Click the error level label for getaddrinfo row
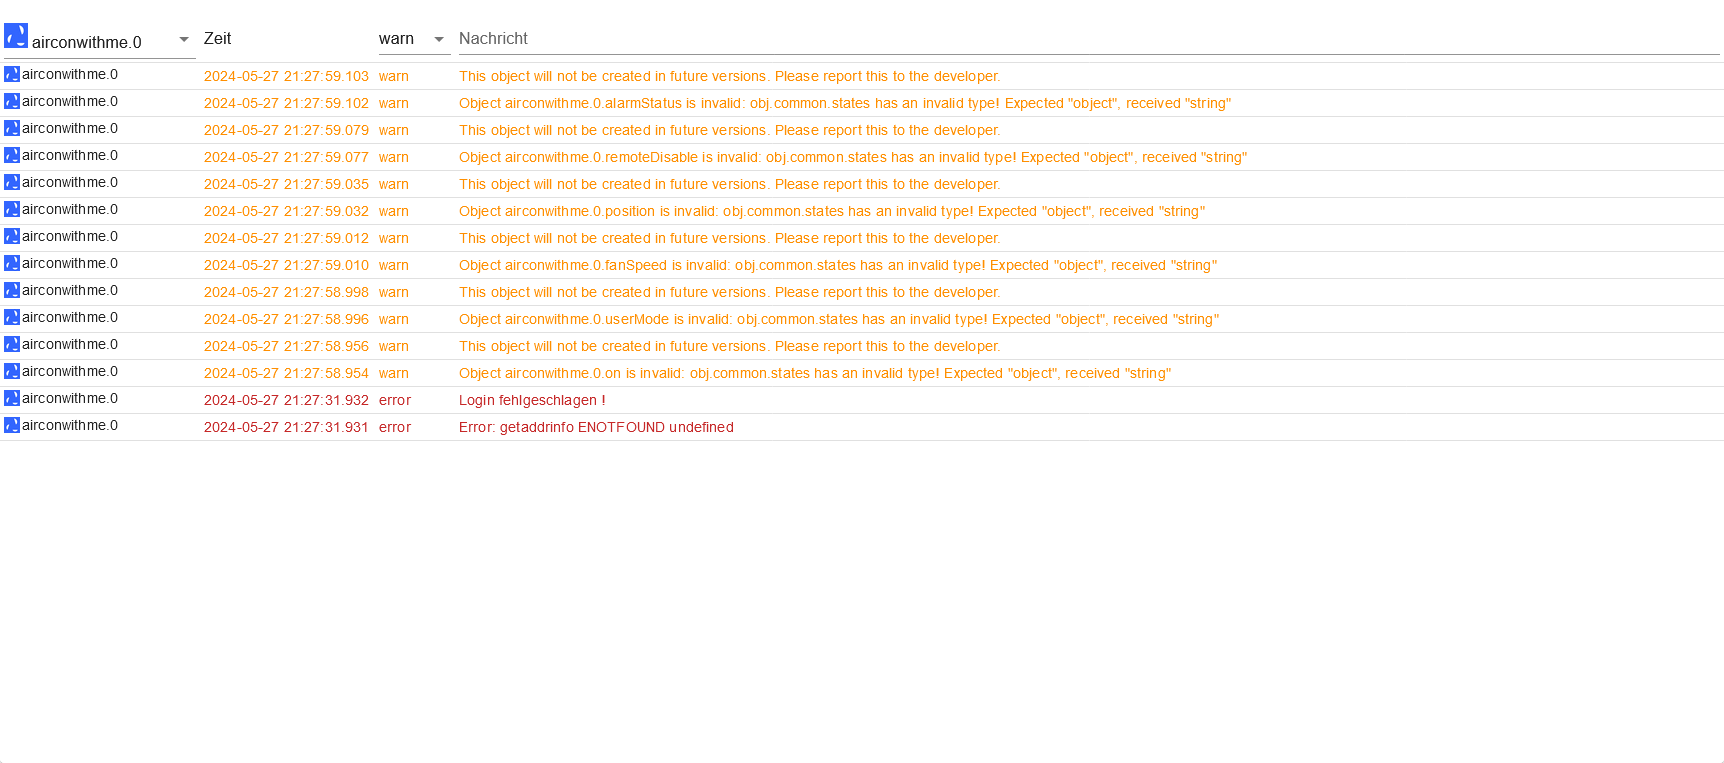1724x763 pixels. (395, 427)
